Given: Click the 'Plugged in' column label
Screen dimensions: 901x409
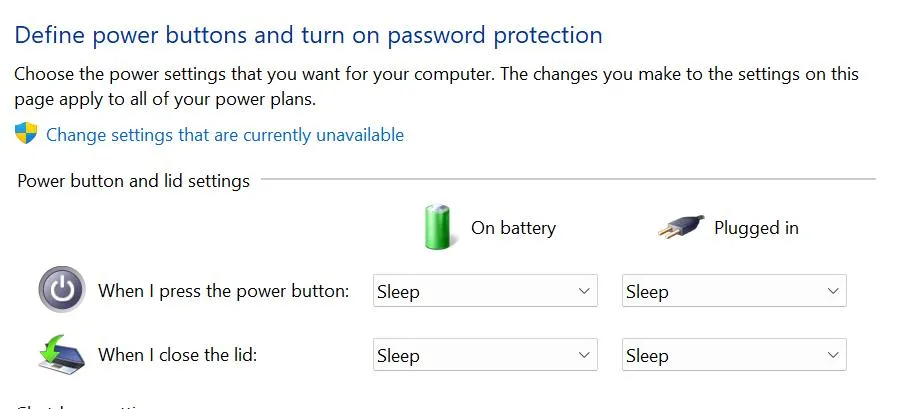Looking at the screenshot, I should [756, 228].
